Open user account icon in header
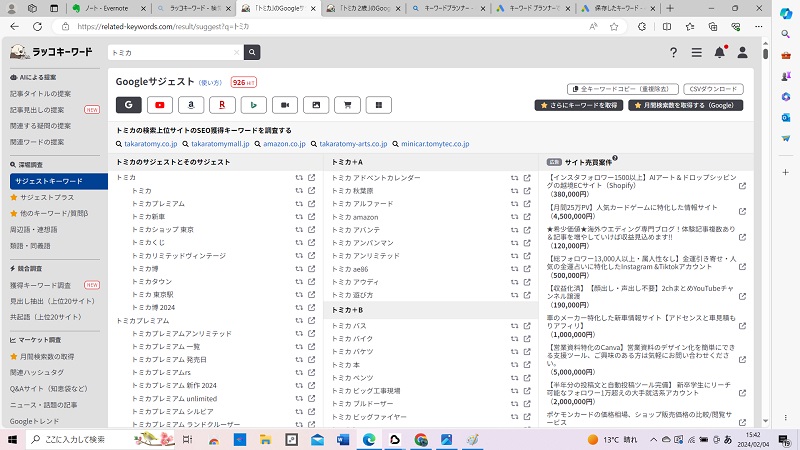Screen dimensions: 800x450 coord(742,52)
